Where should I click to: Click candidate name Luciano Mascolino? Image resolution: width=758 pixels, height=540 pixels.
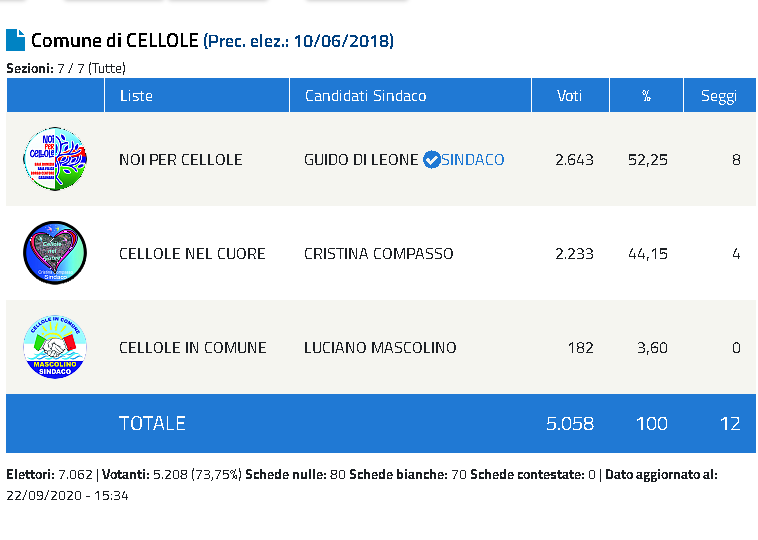380,347
